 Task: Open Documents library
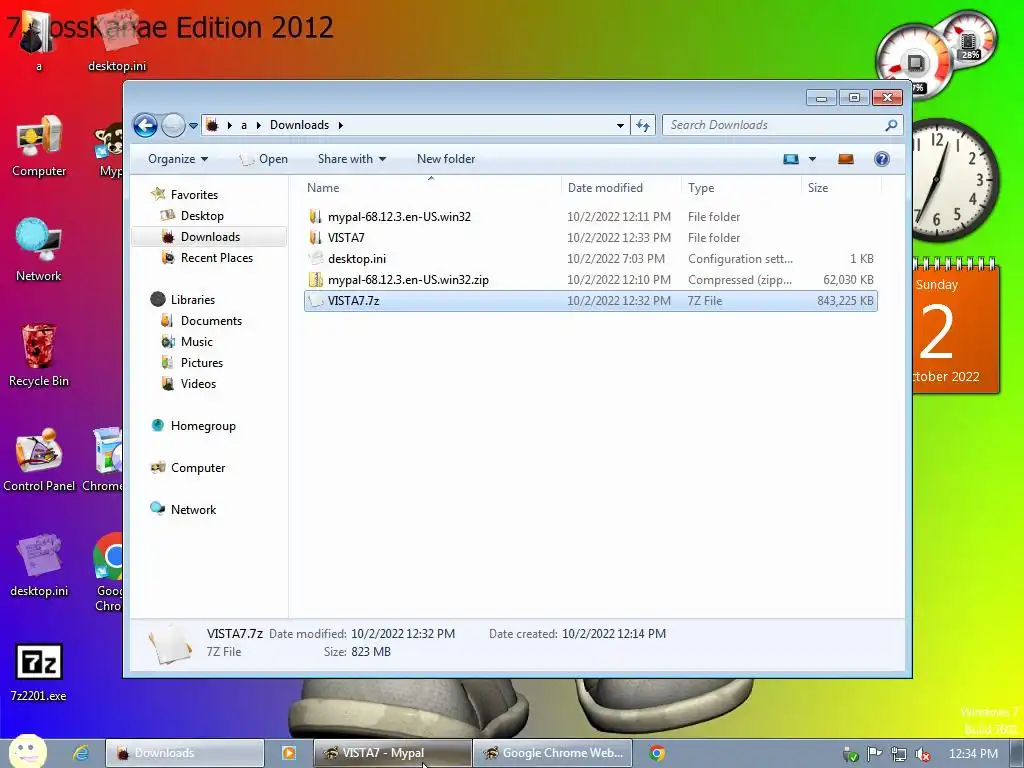click(x=211, y=321)
